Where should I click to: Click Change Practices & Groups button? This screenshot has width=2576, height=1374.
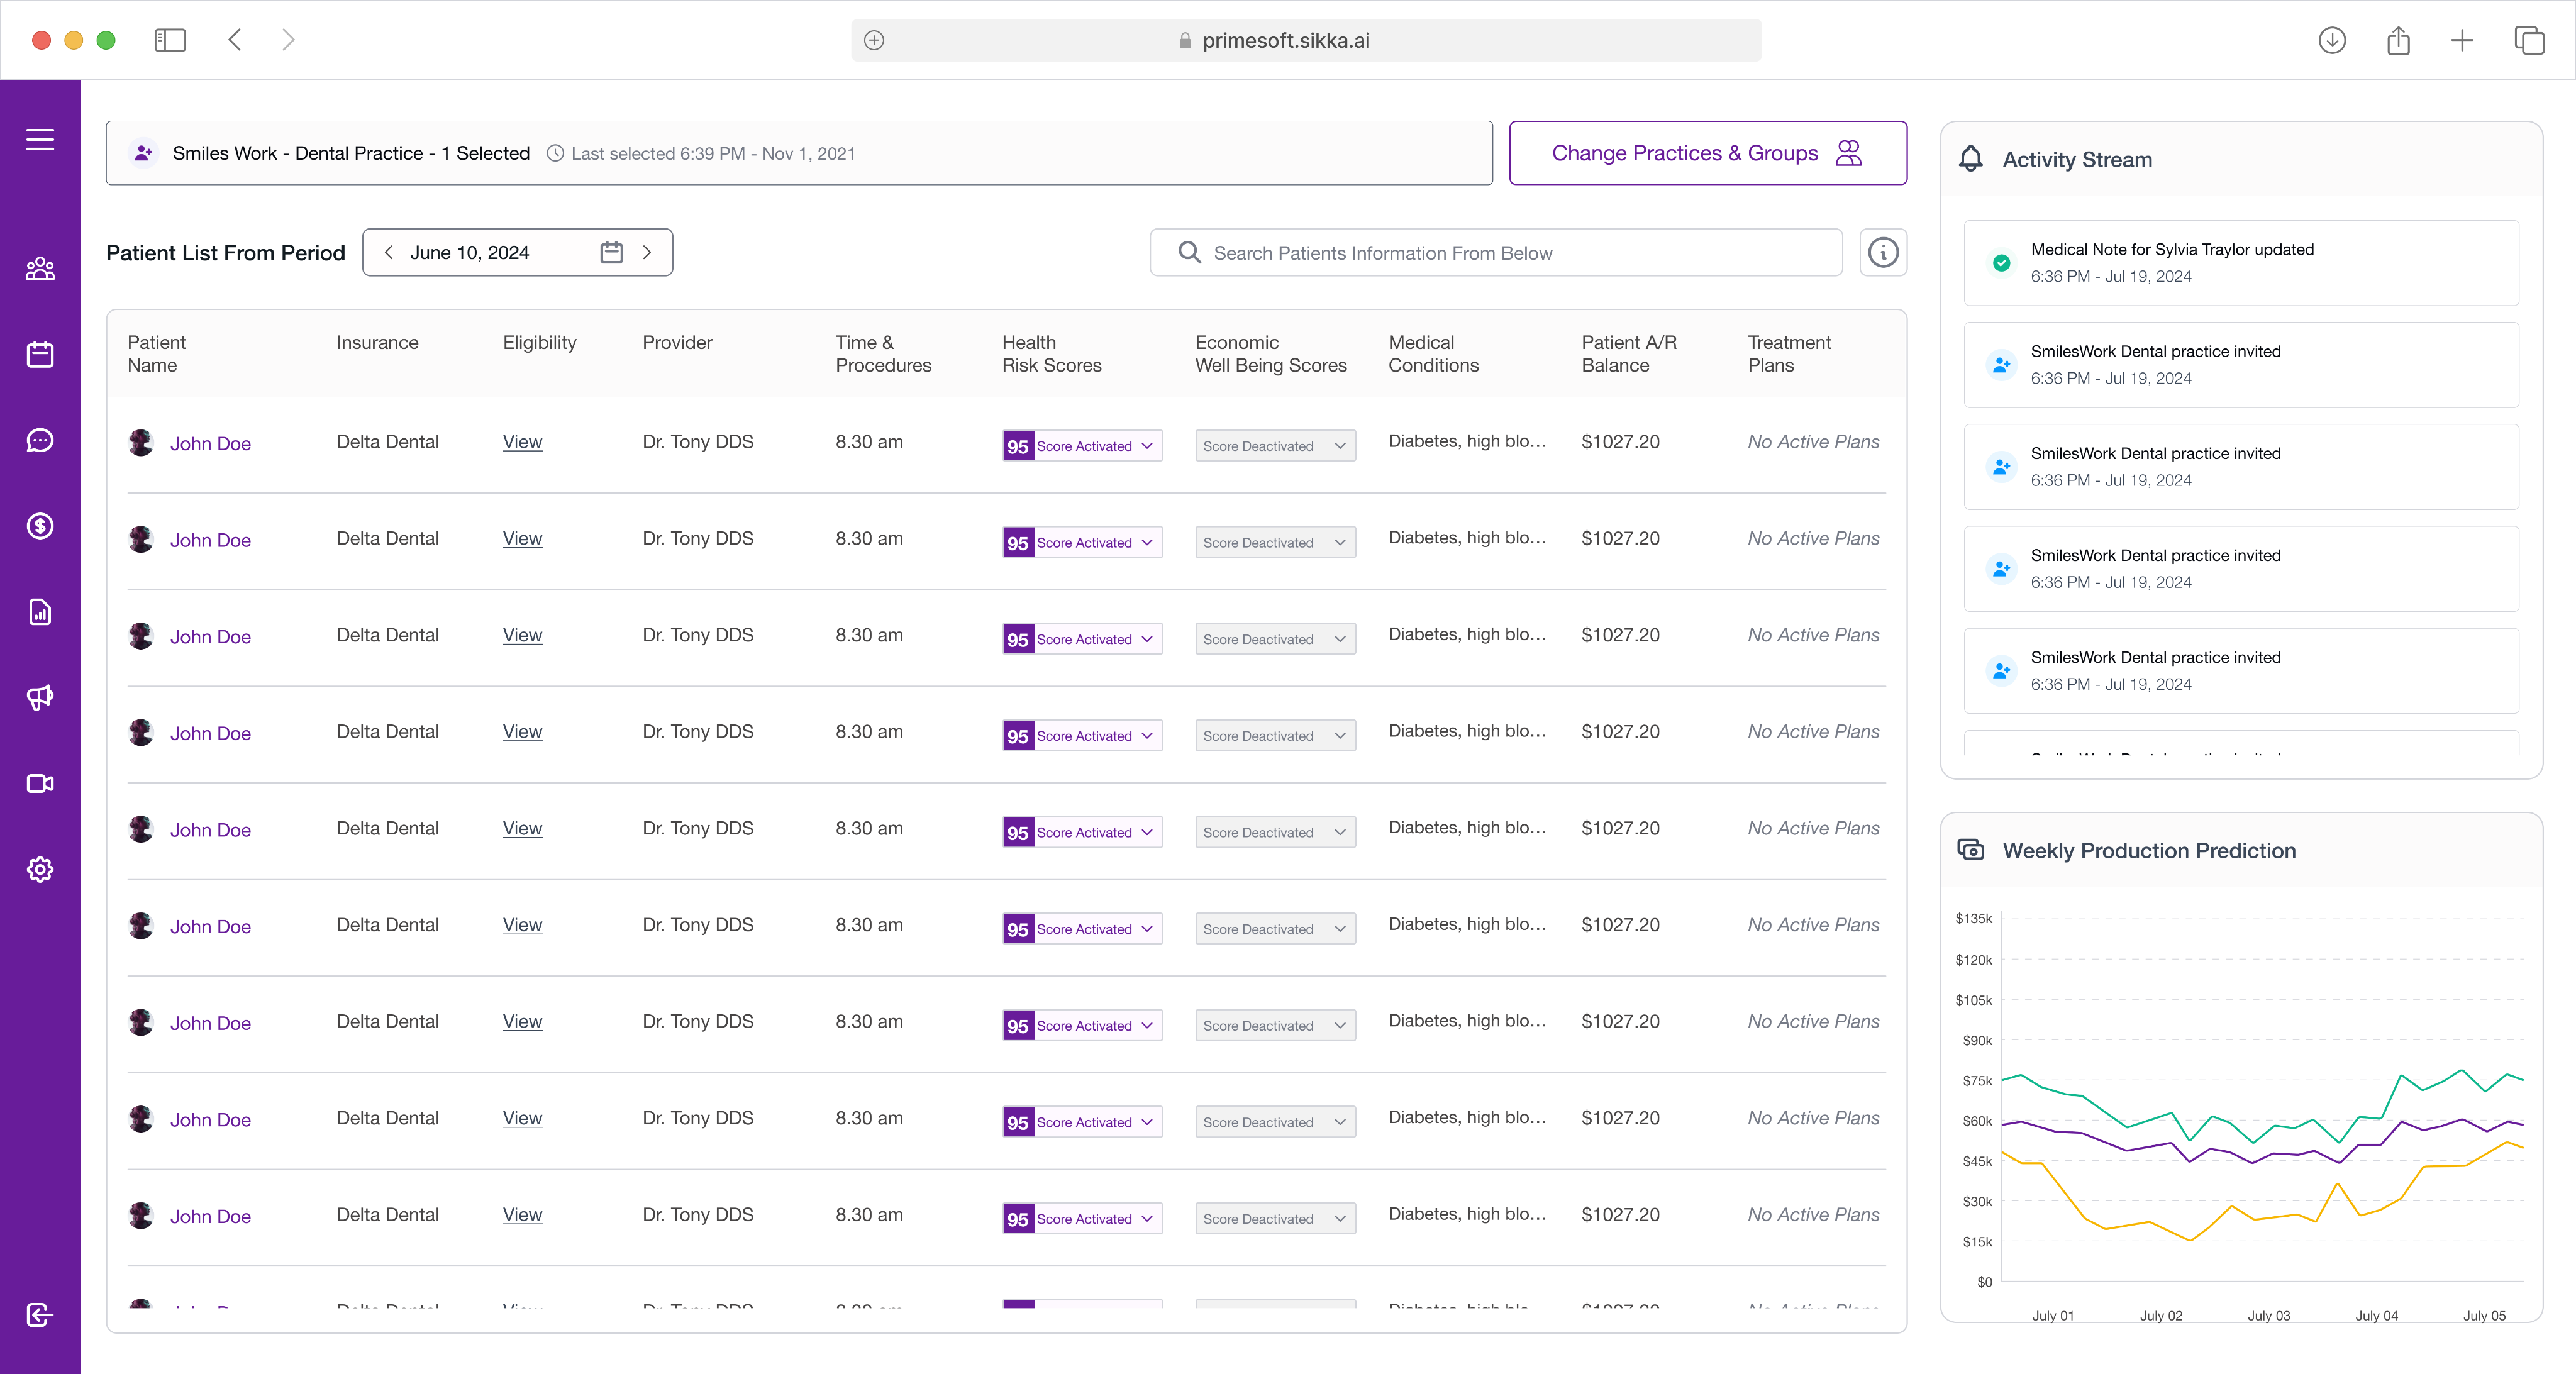[1707, 153]
